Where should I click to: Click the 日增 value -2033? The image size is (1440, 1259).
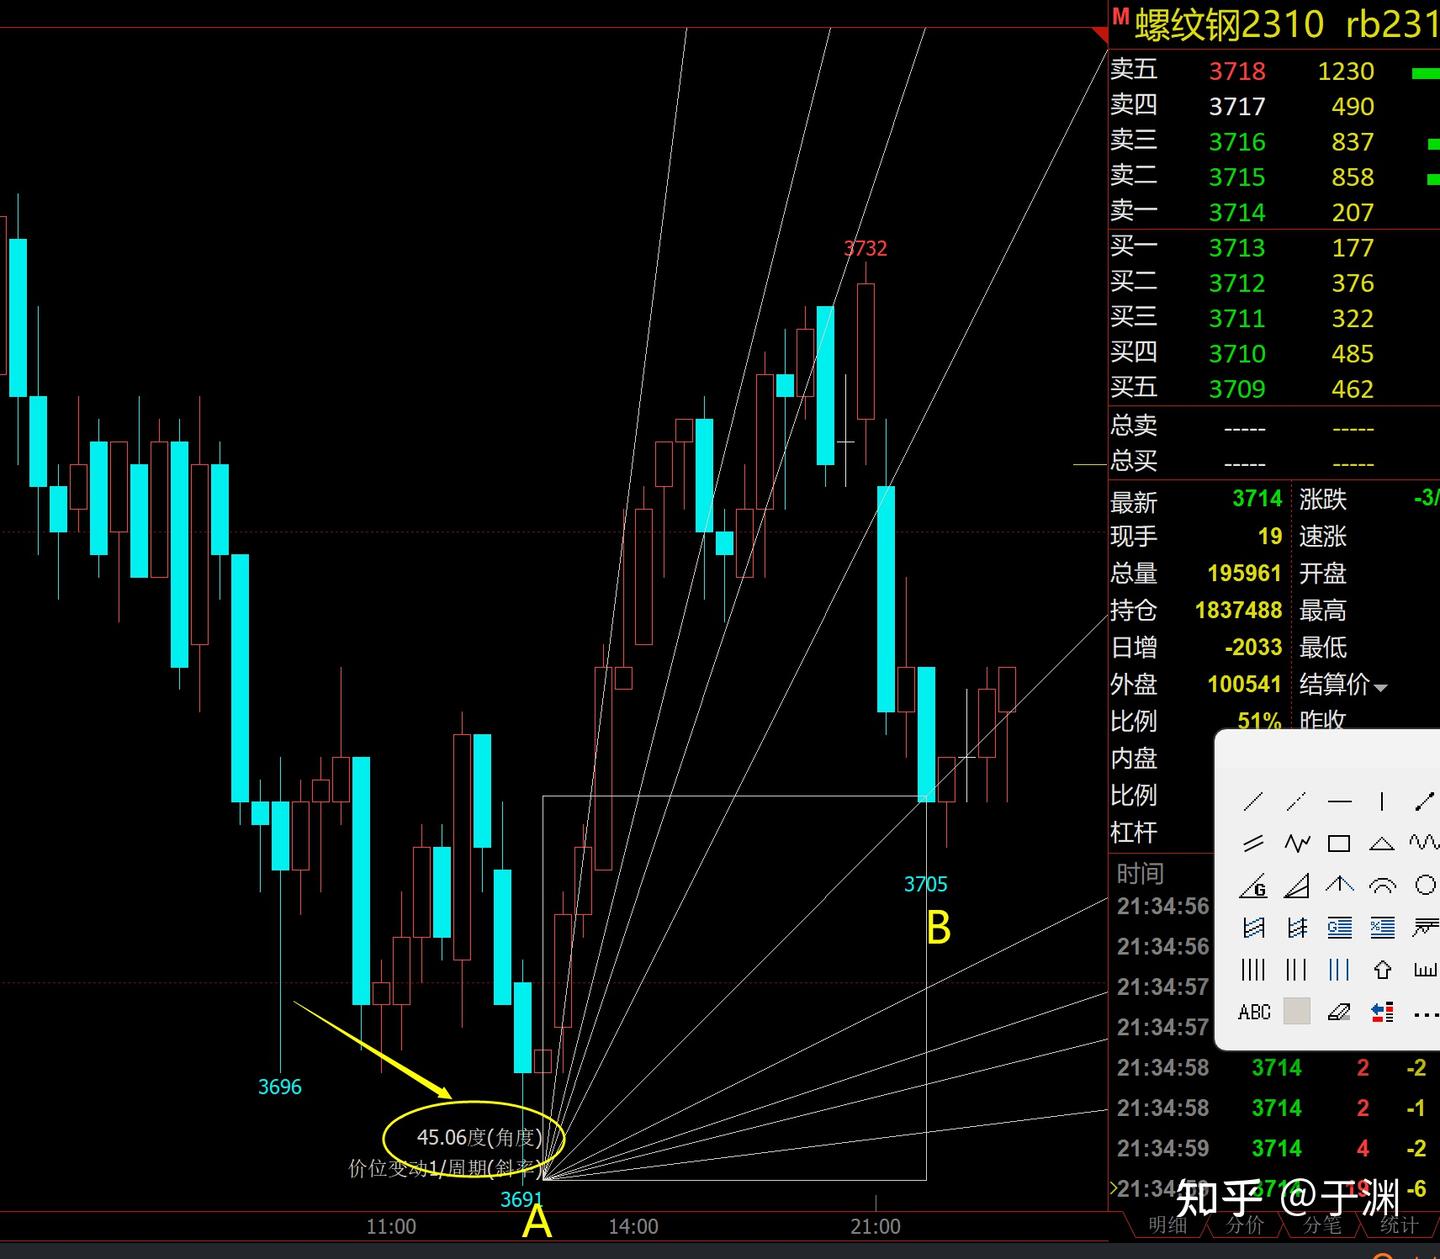tap(1253, 647)
